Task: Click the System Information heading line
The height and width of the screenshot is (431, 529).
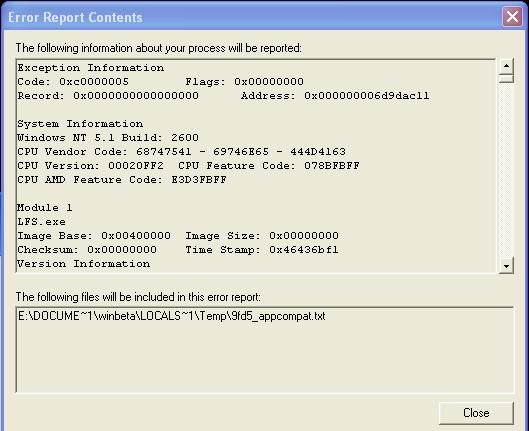Action: point(80,124)
